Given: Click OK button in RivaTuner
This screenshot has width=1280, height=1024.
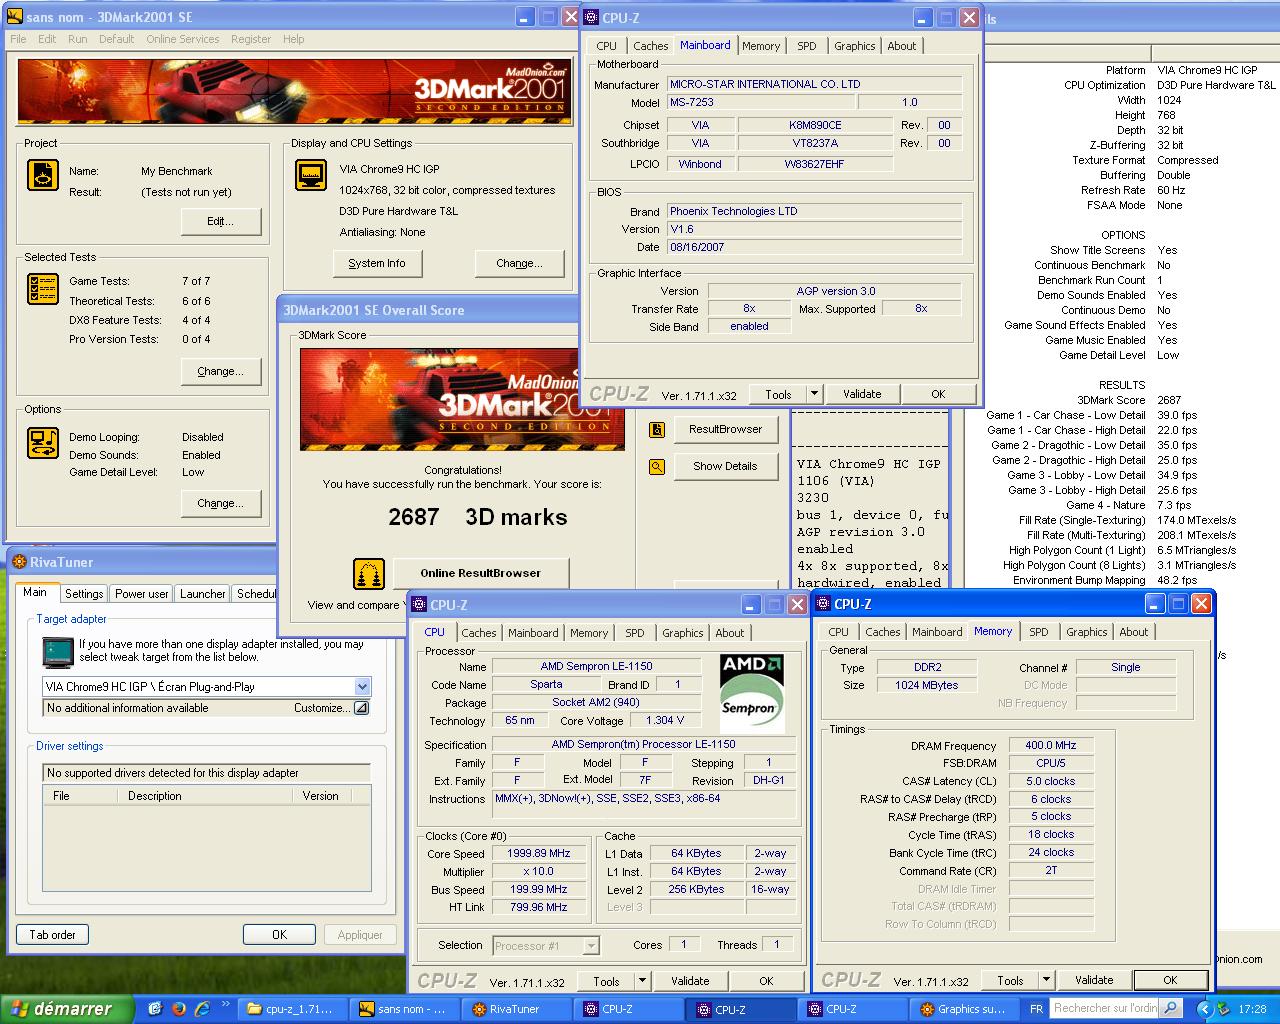Looking at the screenshot, I should 280,935.
